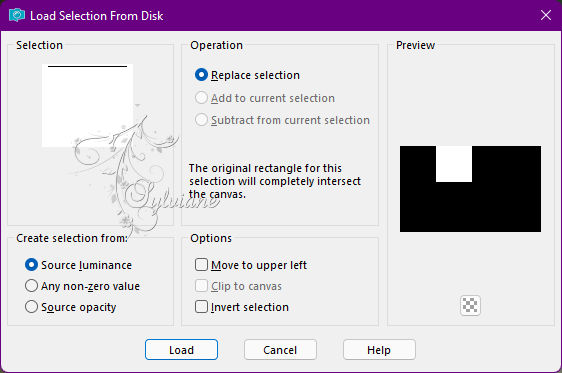The height and width of the screenshot is (373, 562).
Task: Click the Load button
Action: pyautogui.click(x=181, y=350)
